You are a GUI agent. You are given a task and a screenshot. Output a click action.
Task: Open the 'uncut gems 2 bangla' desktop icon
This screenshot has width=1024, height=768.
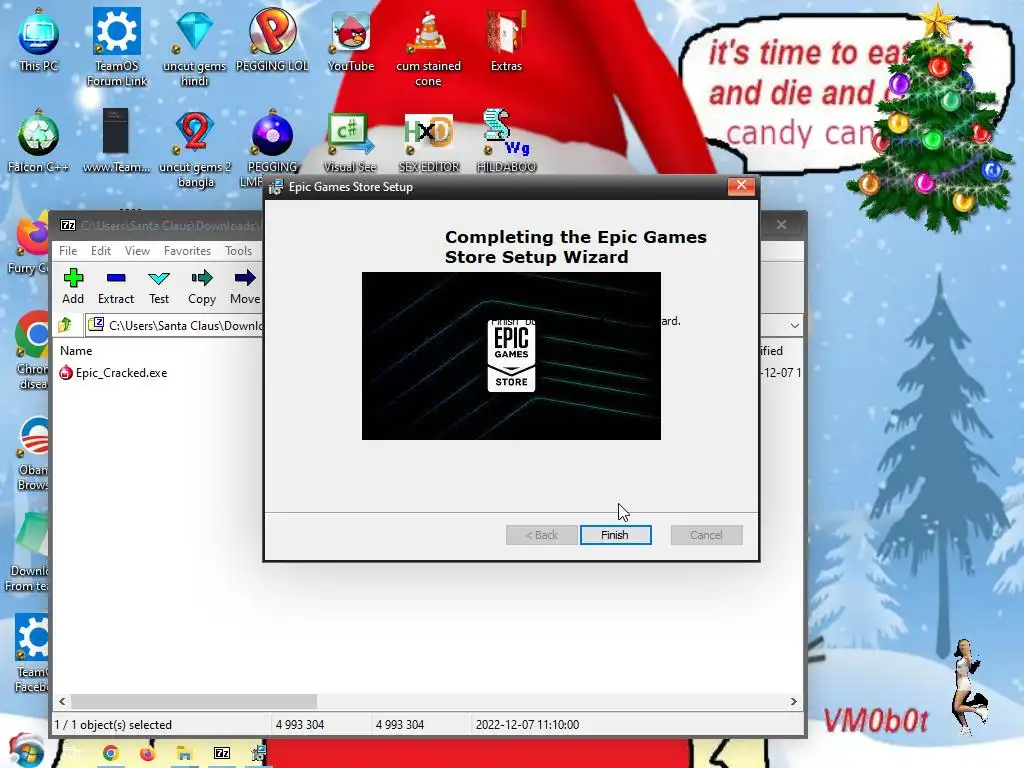click(x=195, y=149)
